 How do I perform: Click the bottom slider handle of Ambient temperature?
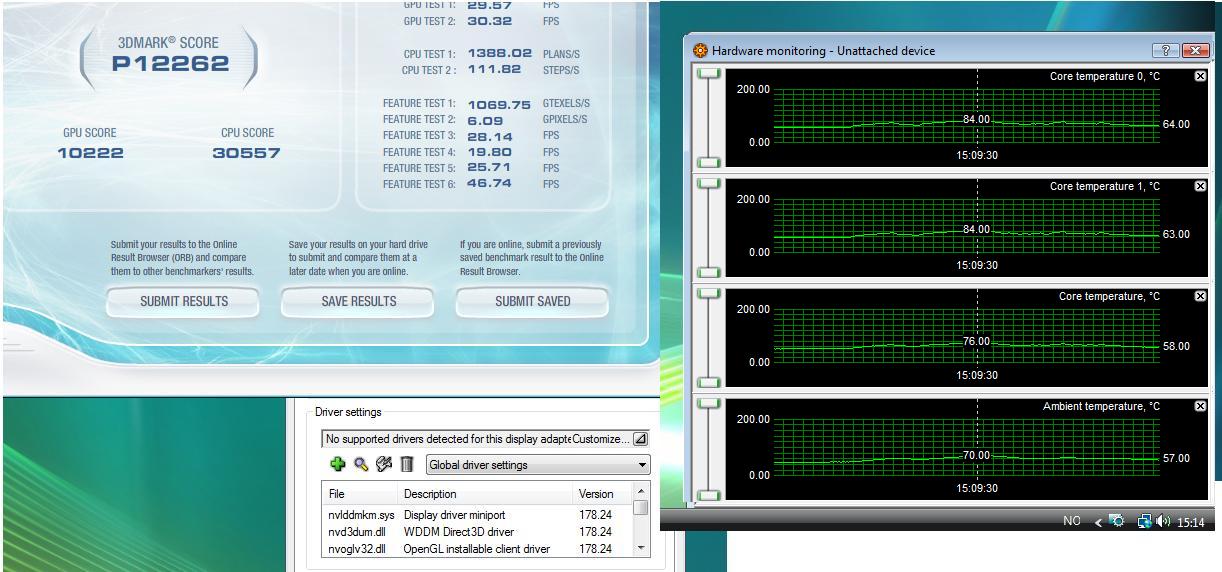pos(708,494)
